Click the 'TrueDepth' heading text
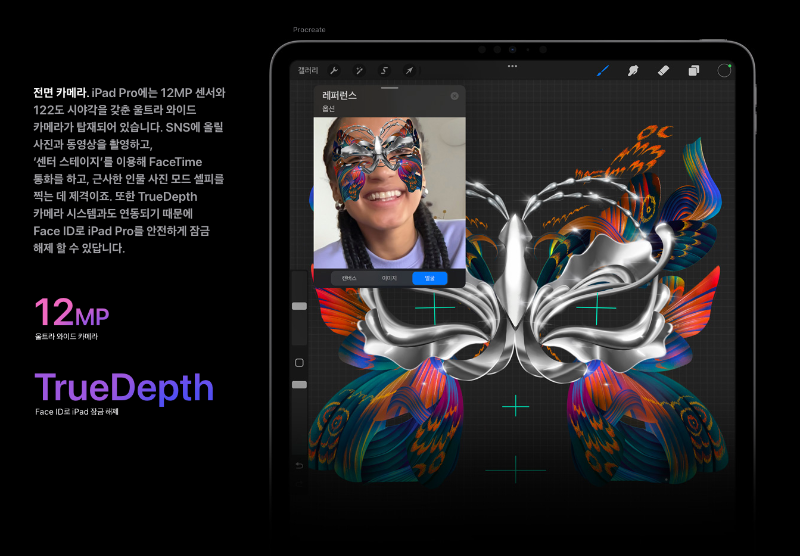Screen dimensions: 800x556 point(124,388)
